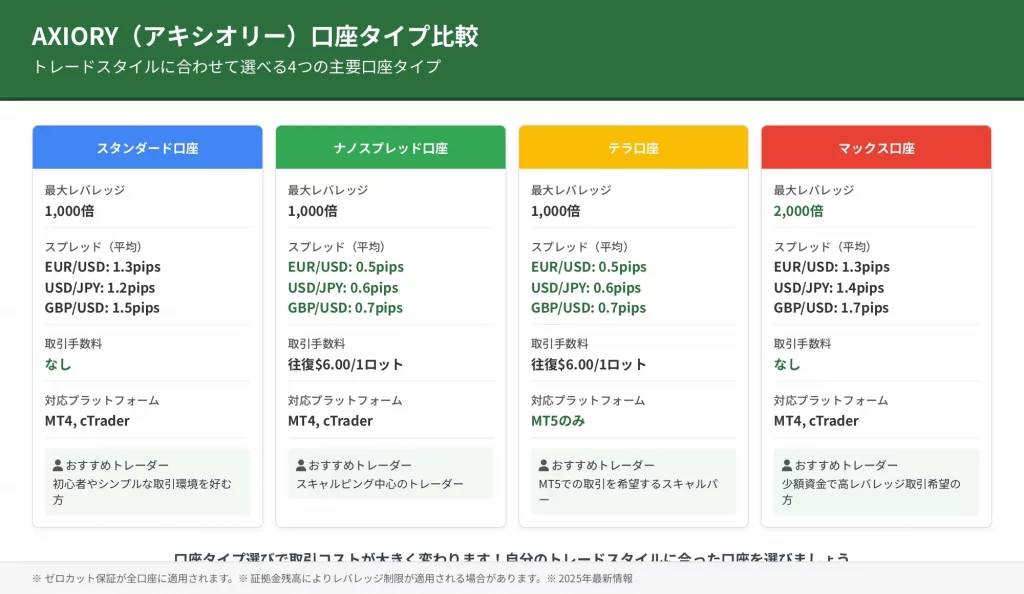Click GBP/USD: 1.7pips spread in マックス口座

[x=830, y=308]
